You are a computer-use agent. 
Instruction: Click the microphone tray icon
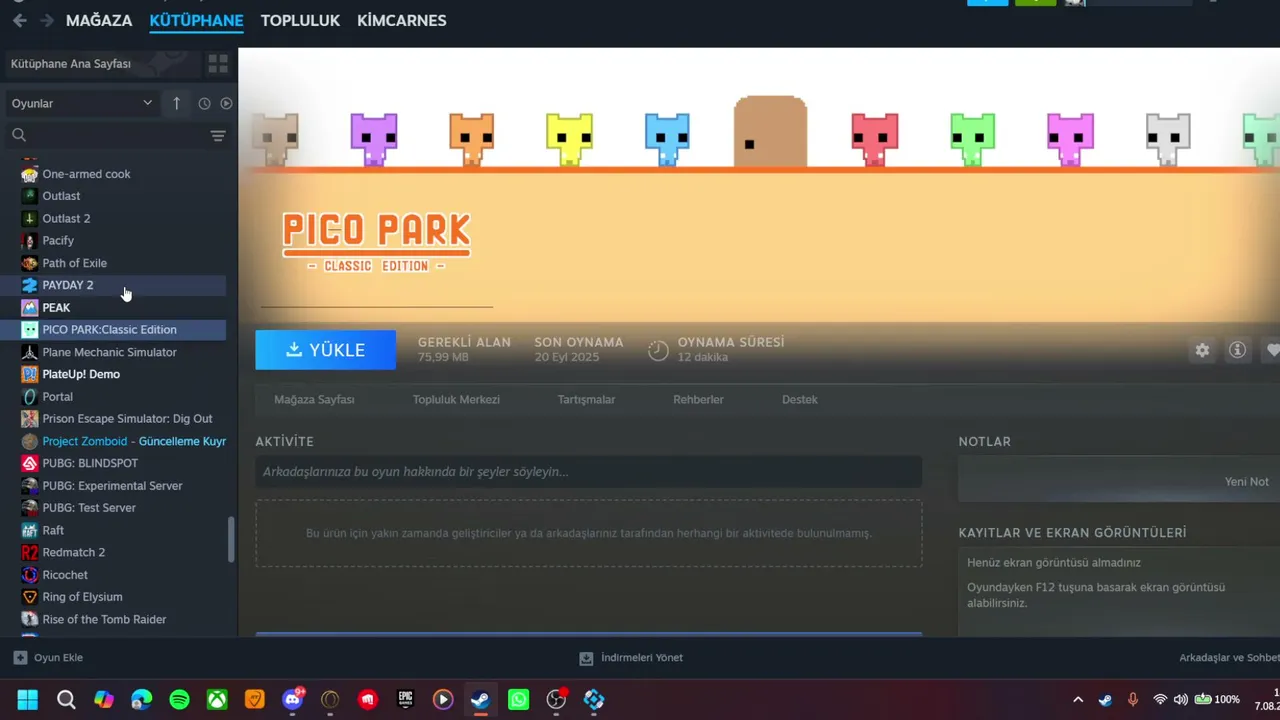(1133, 700)
